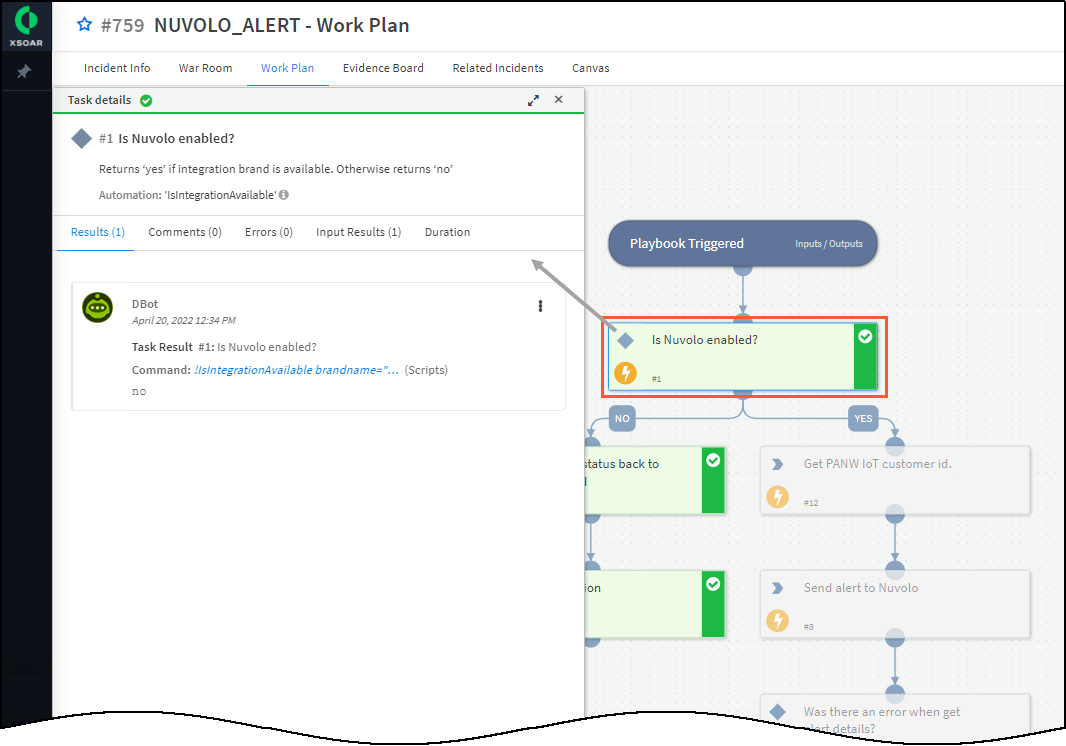Viewport: 1066px width, 746px height.
Task: Click the check mark on Is Nuvolo enabled task
Action: (x=865, y=337)
